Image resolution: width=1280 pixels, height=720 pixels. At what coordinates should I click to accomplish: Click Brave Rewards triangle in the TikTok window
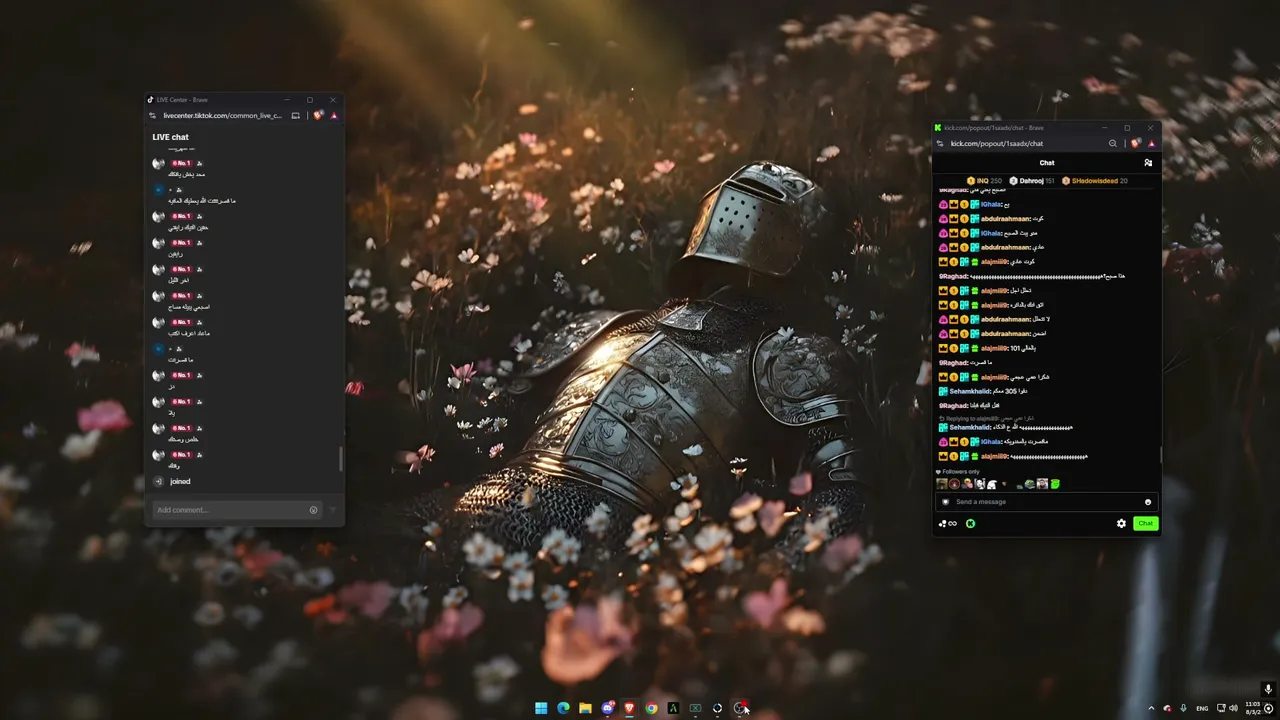coord(334,116)
